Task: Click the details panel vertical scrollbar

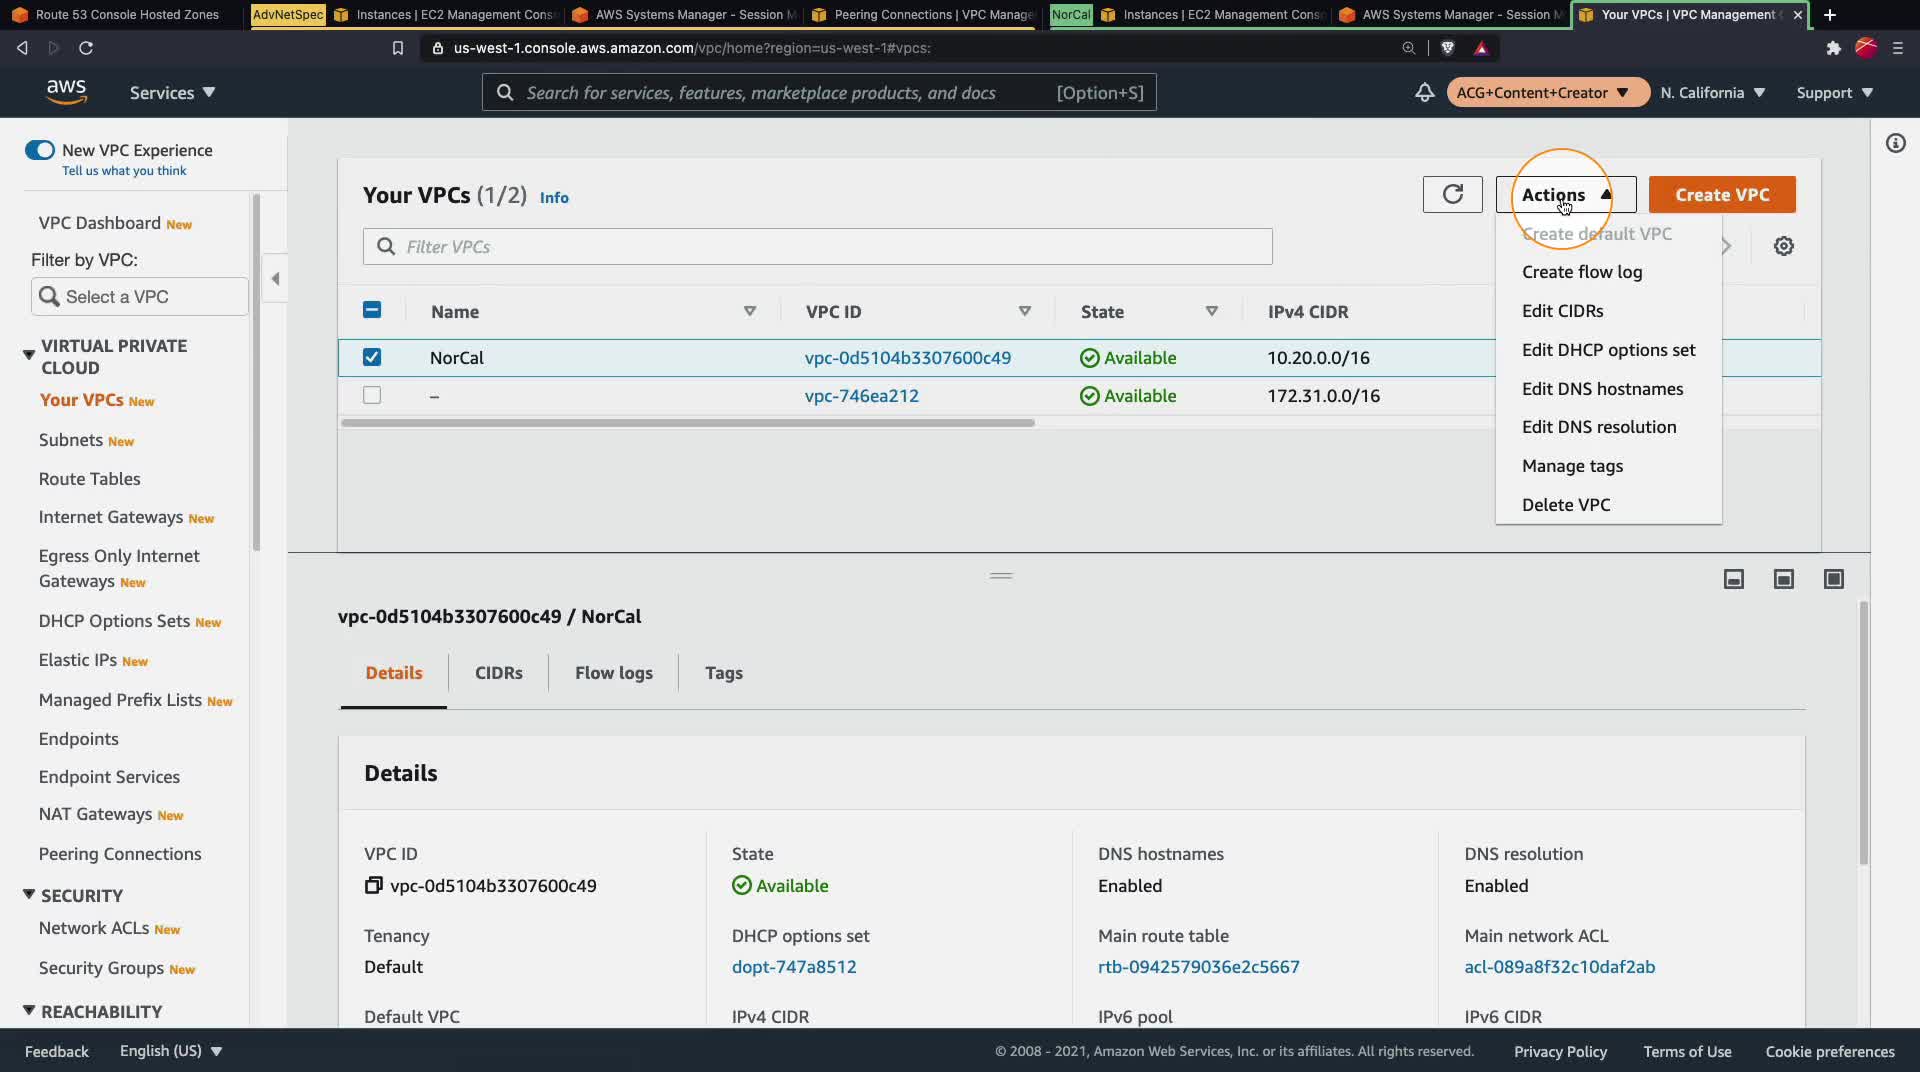Action: [x=1863, y=733]
